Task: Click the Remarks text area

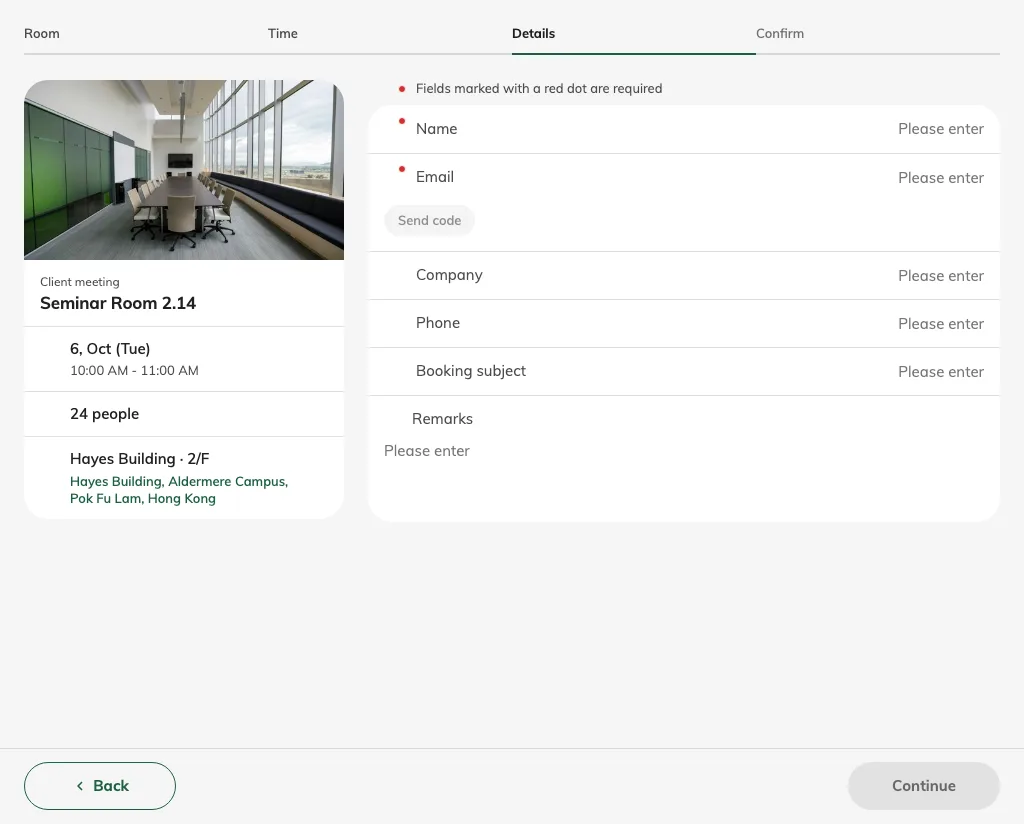Action: point(684,473)
